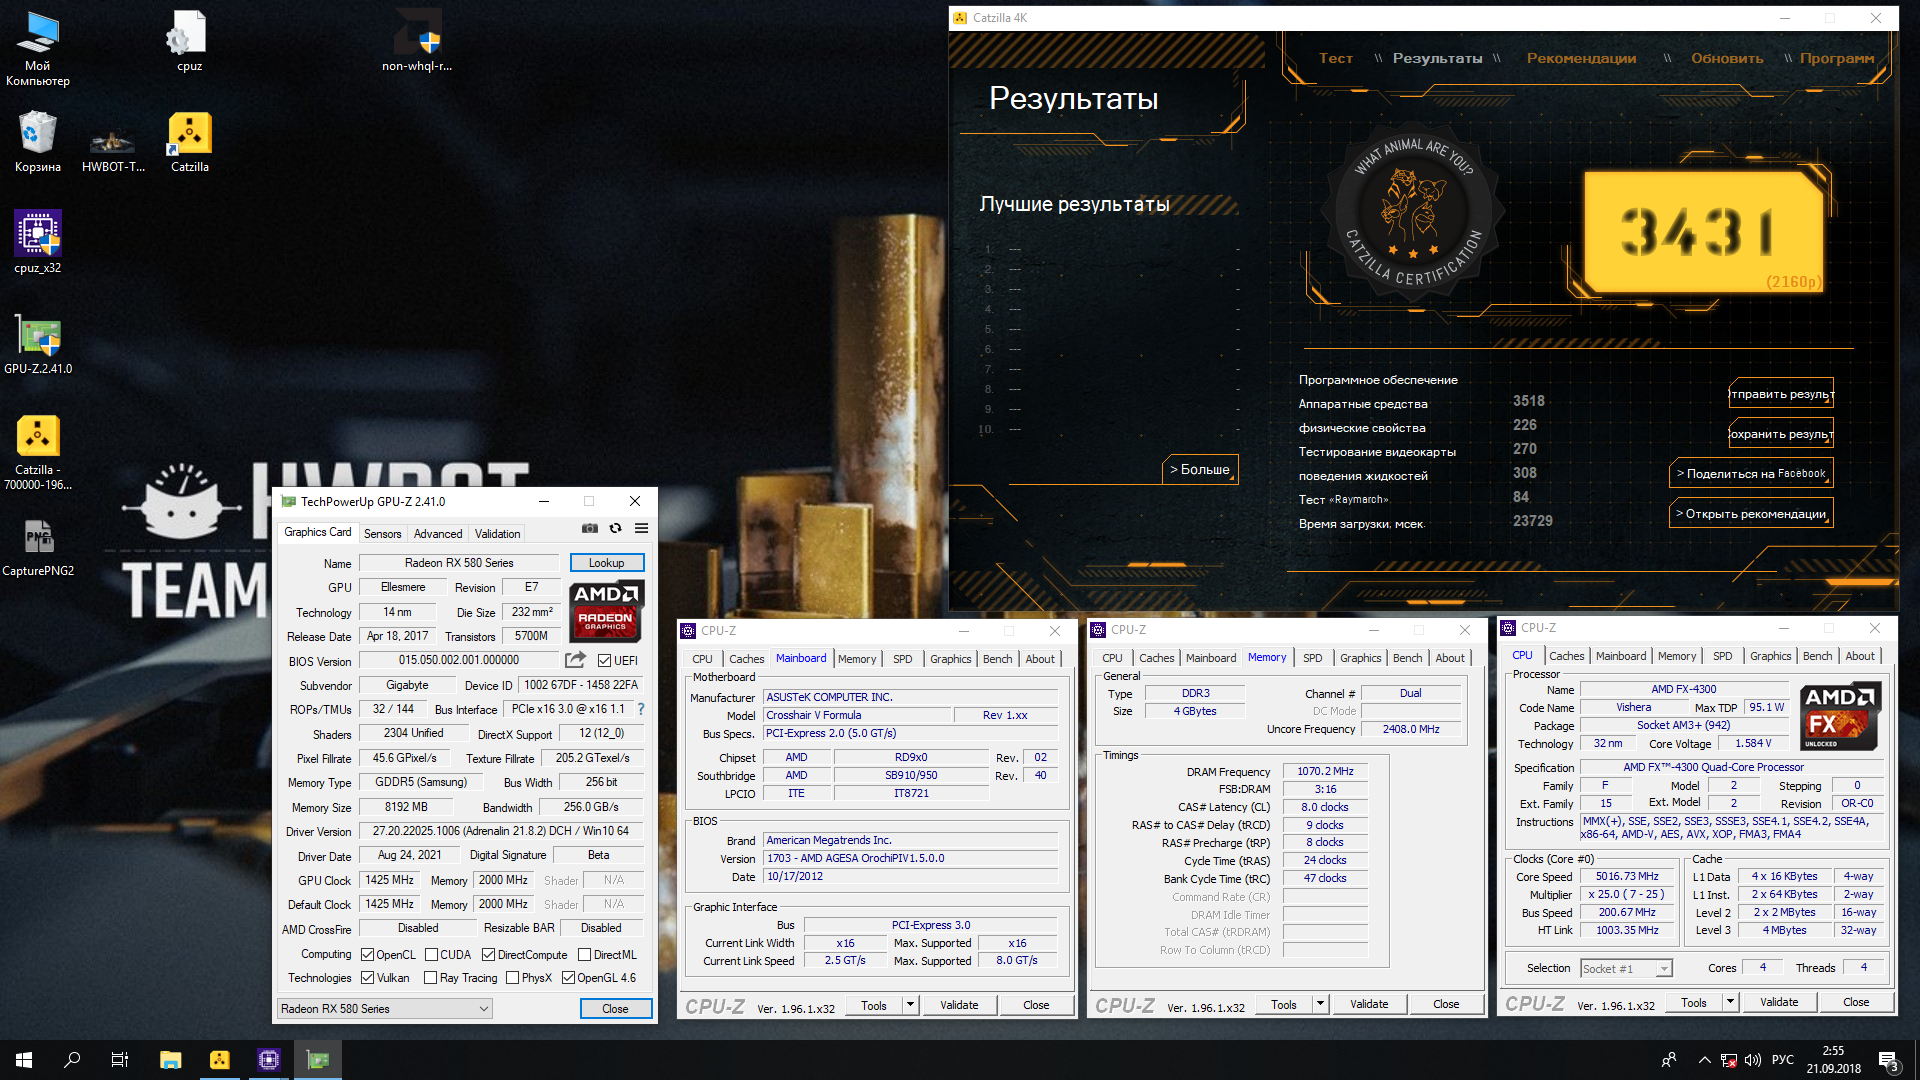Viewport: 1920px width, 1080px height.
Task: Click the AMD Radeon Graphics logo in GPU-Z
Action: [x=606, y=610]
